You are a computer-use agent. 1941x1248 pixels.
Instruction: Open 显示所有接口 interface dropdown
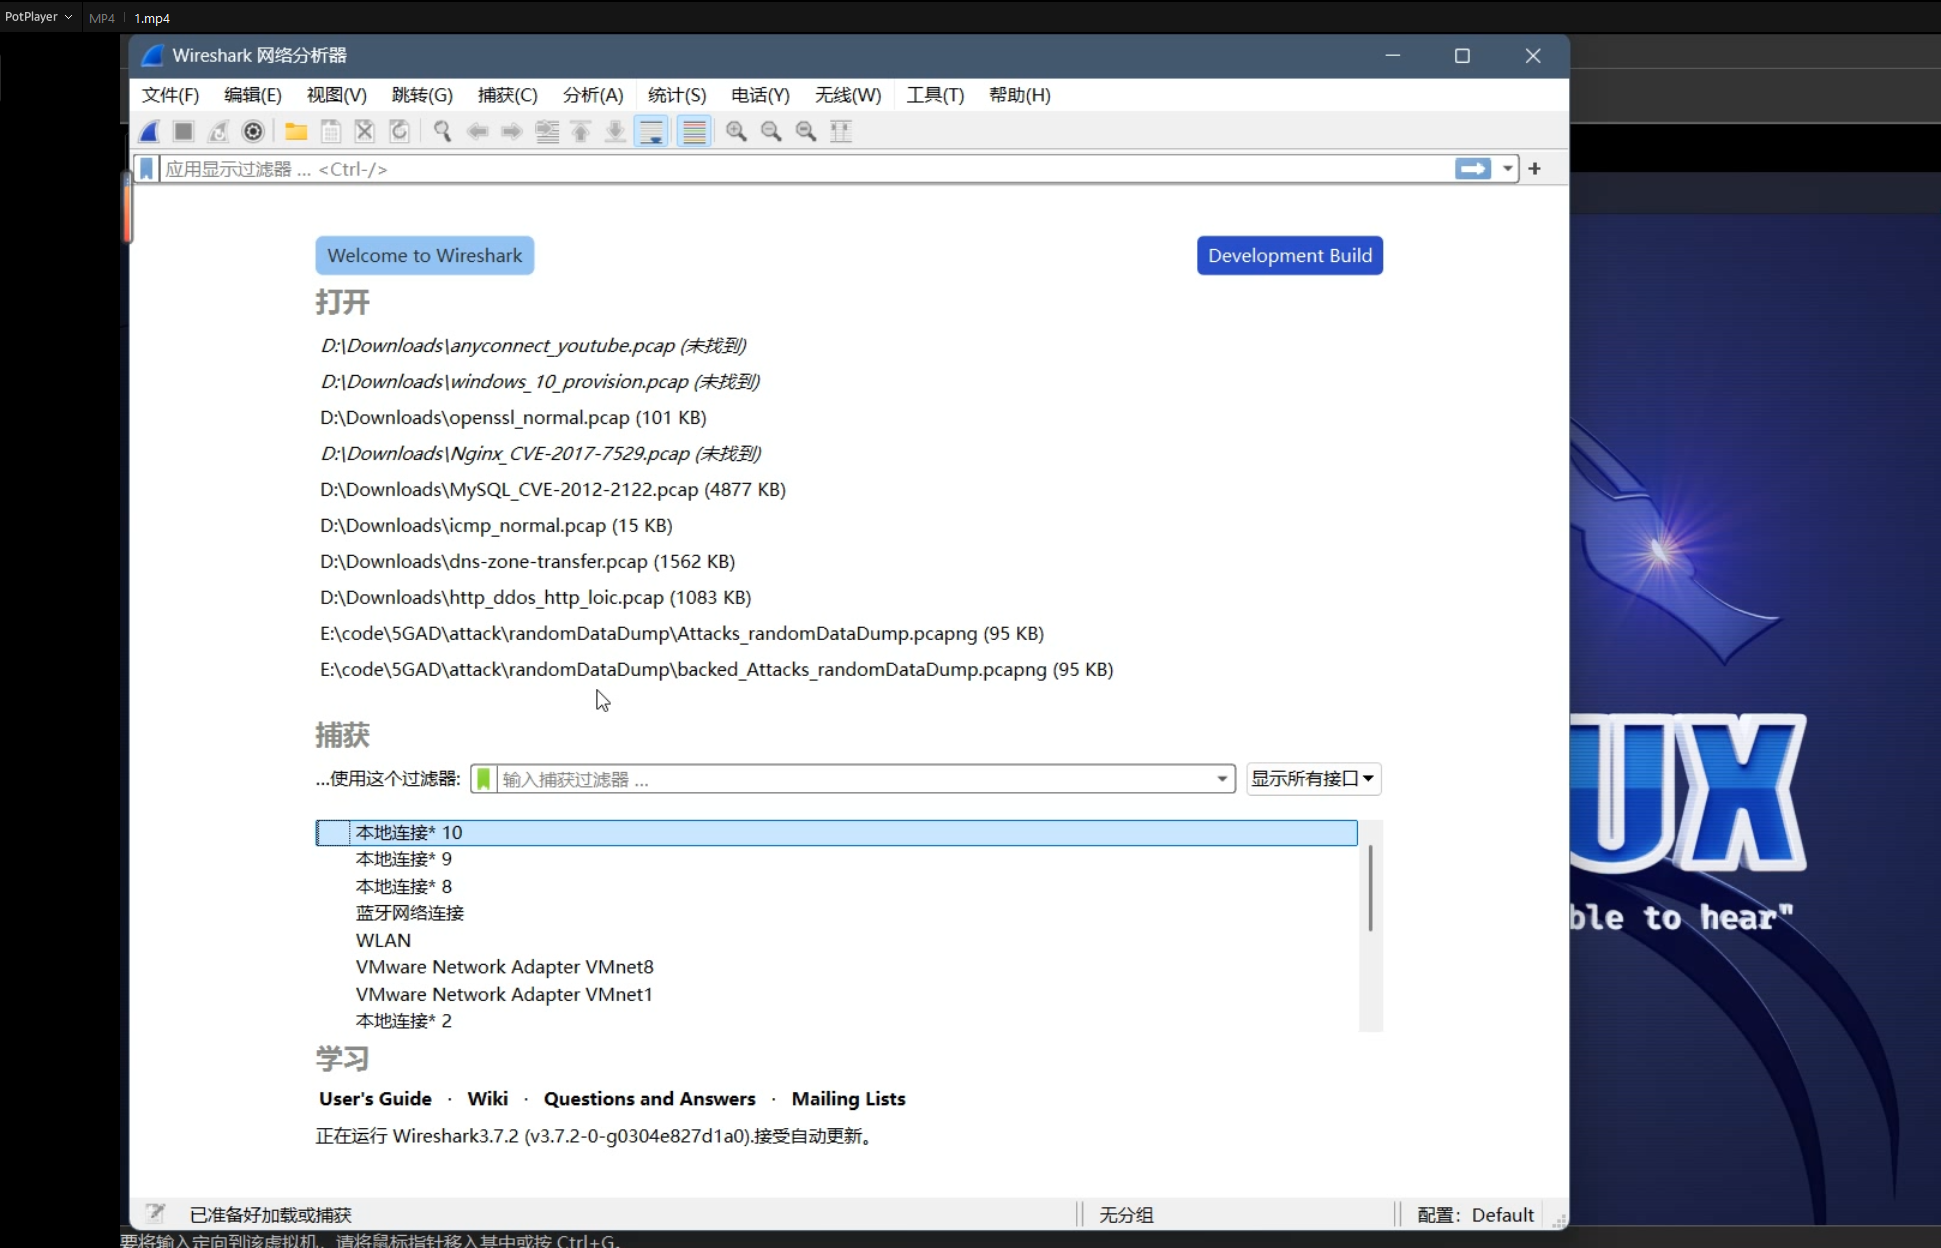coord(1313,779)
